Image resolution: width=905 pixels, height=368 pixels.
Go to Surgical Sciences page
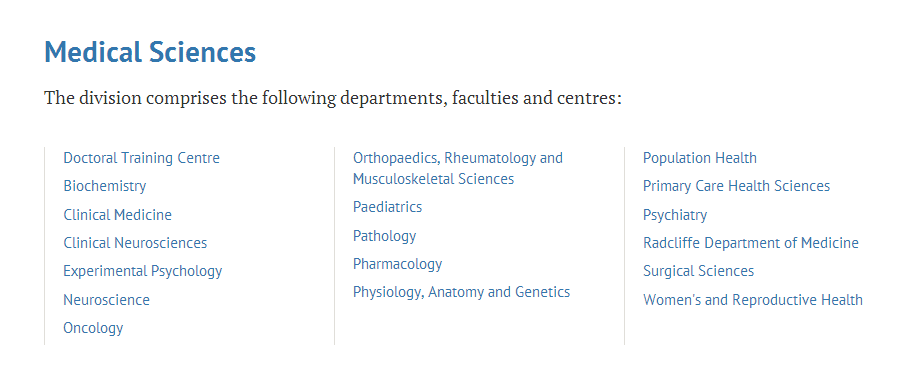(698, 271)
